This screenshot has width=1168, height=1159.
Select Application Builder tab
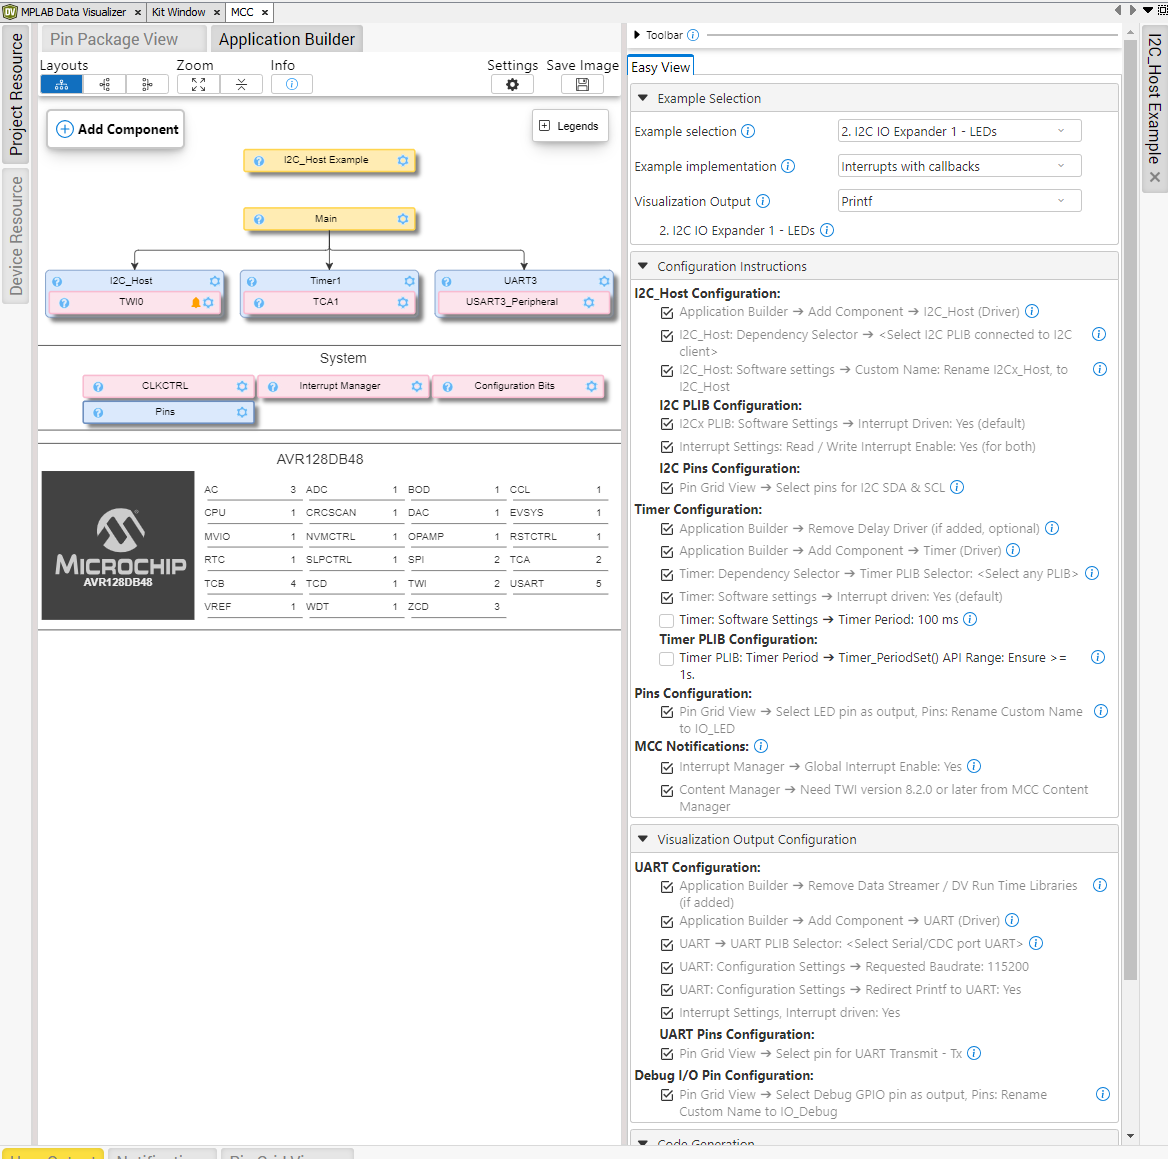[x=287, y=39]
